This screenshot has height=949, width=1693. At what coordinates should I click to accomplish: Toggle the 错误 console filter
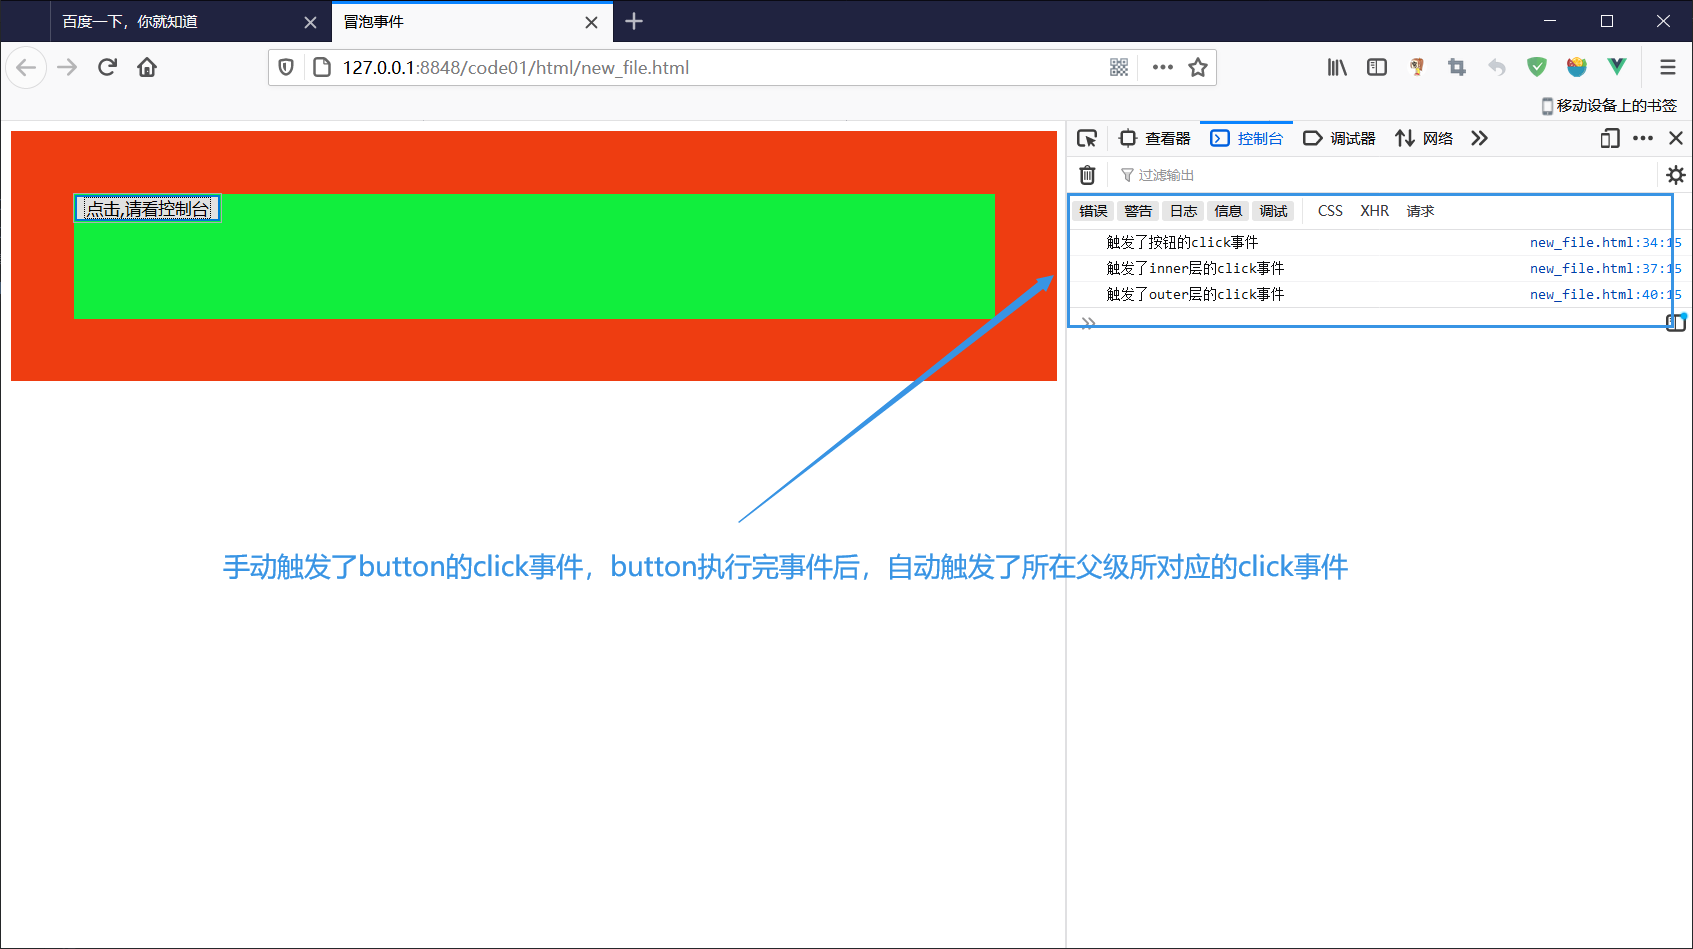click(x=1093, y=211)
